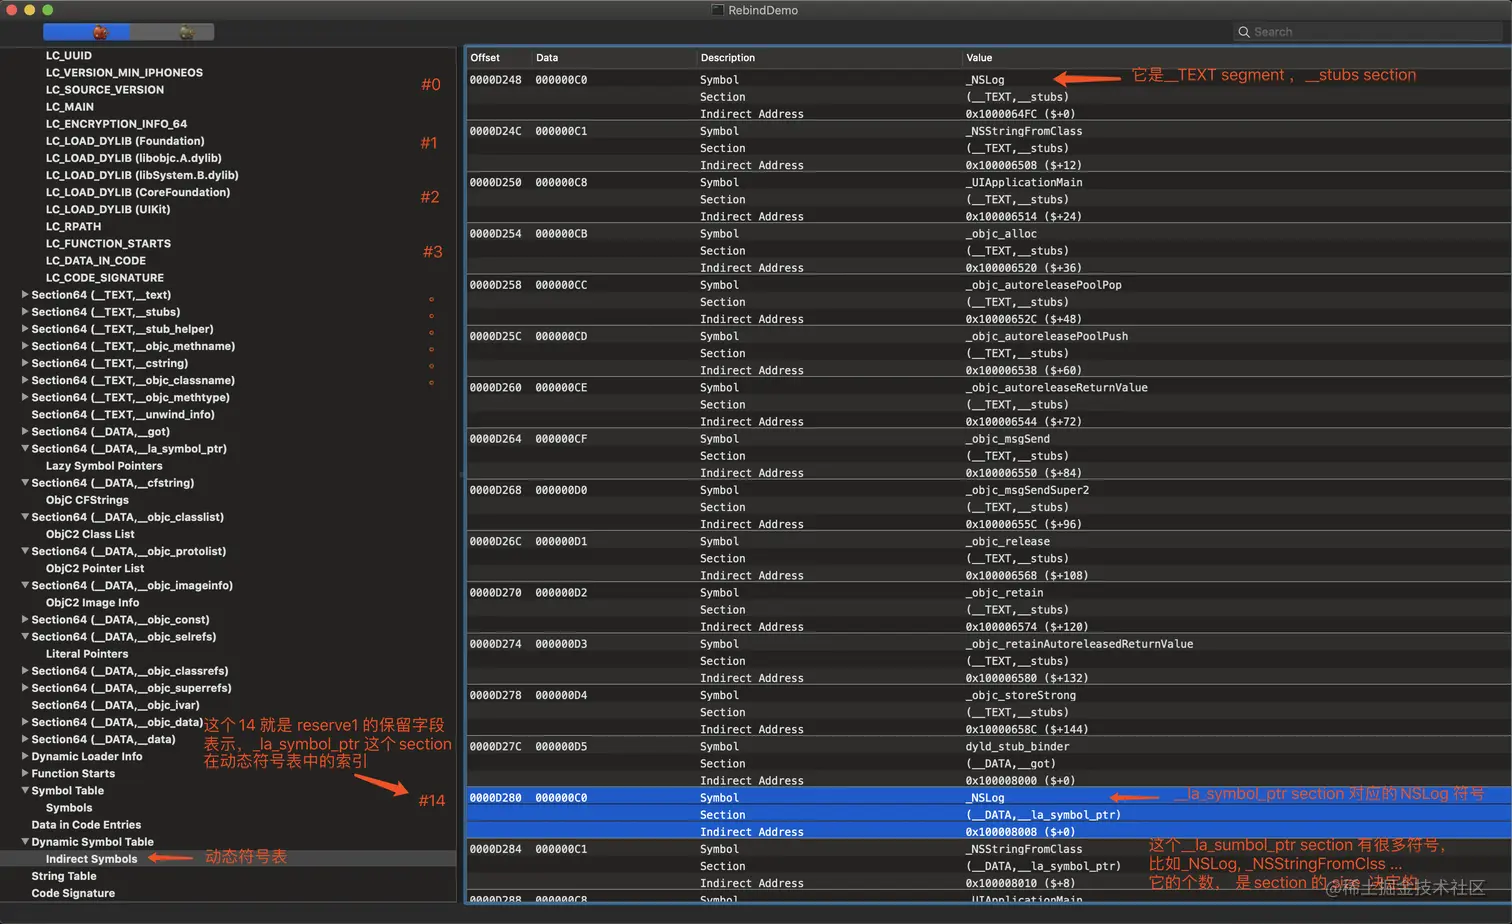1512x924 pixels.
Task: Expand Section64 (__TEXT,__stub_helper) triangle
Action: pos(25,329)
